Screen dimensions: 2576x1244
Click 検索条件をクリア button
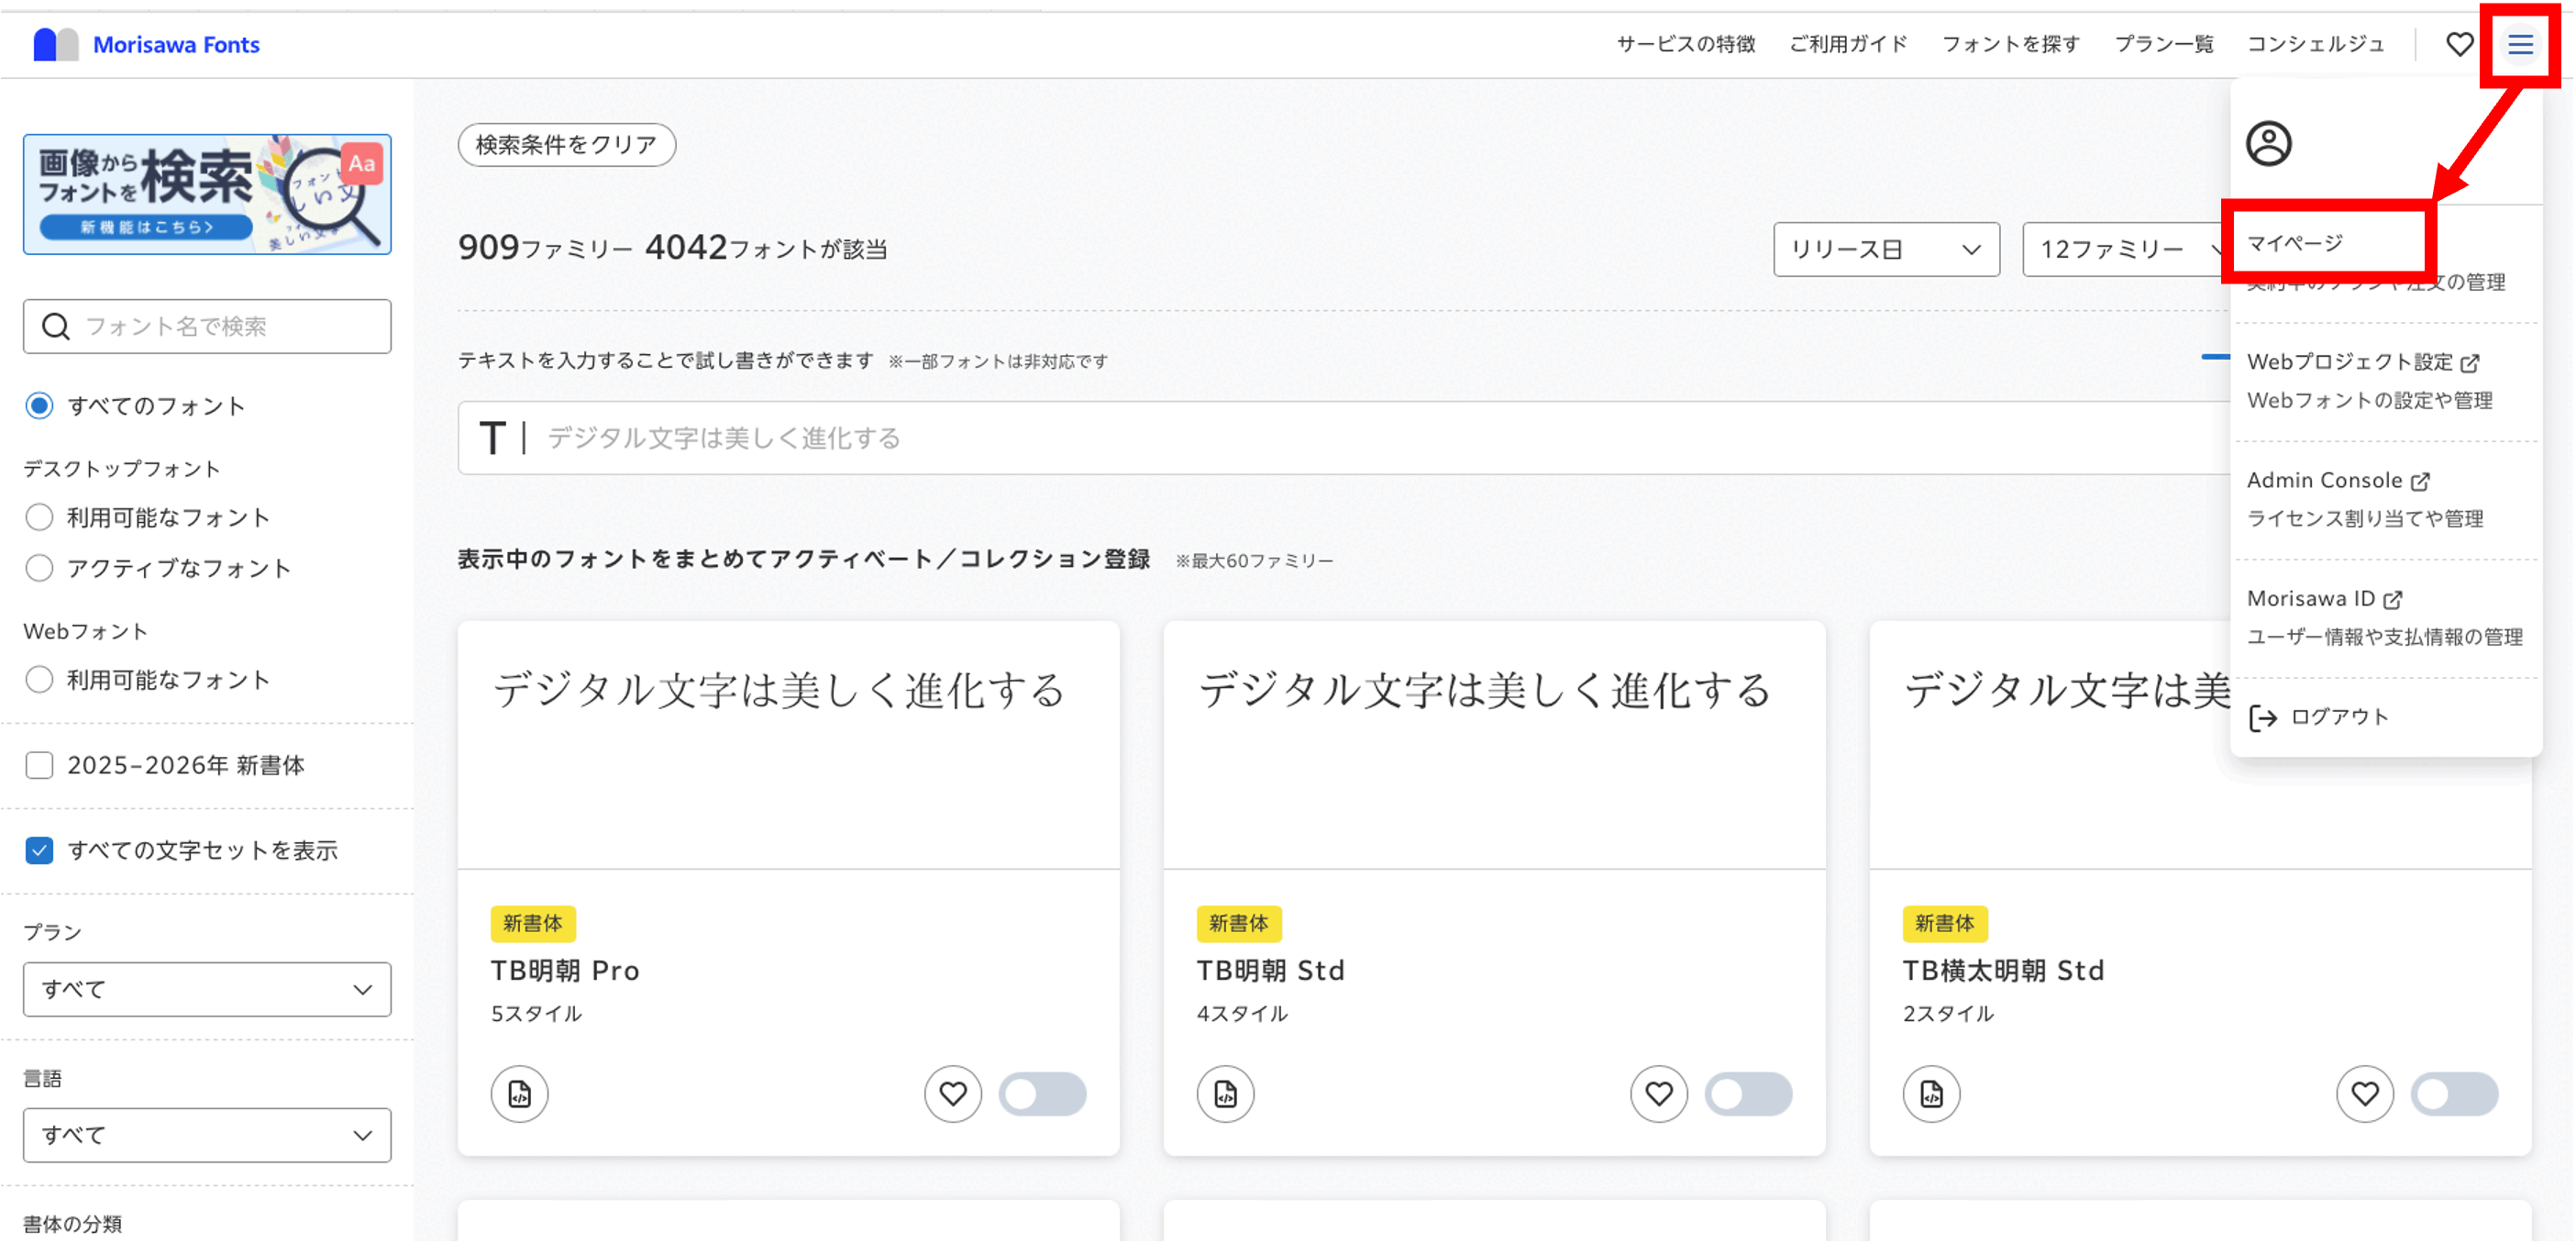pos(567,144)
